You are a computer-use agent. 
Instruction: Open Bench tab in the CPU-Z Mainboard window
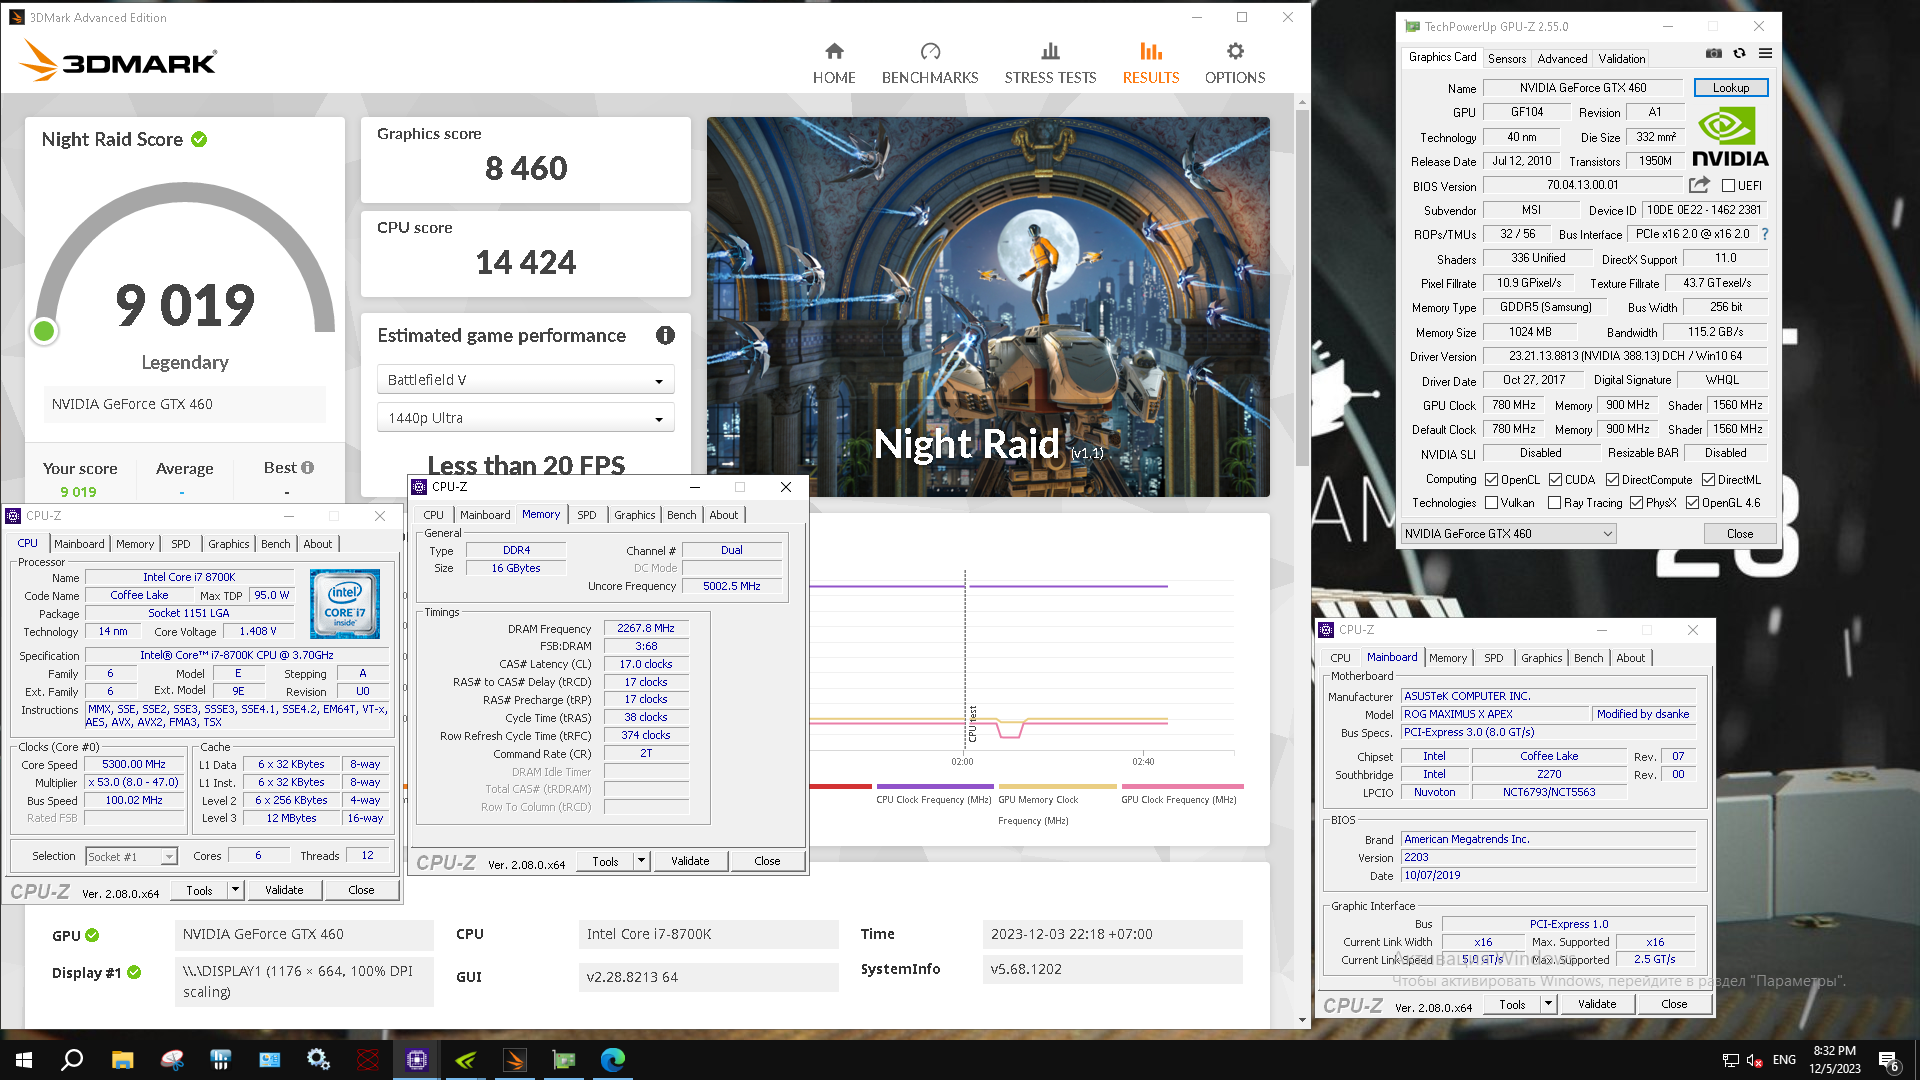coord(1588,658)
